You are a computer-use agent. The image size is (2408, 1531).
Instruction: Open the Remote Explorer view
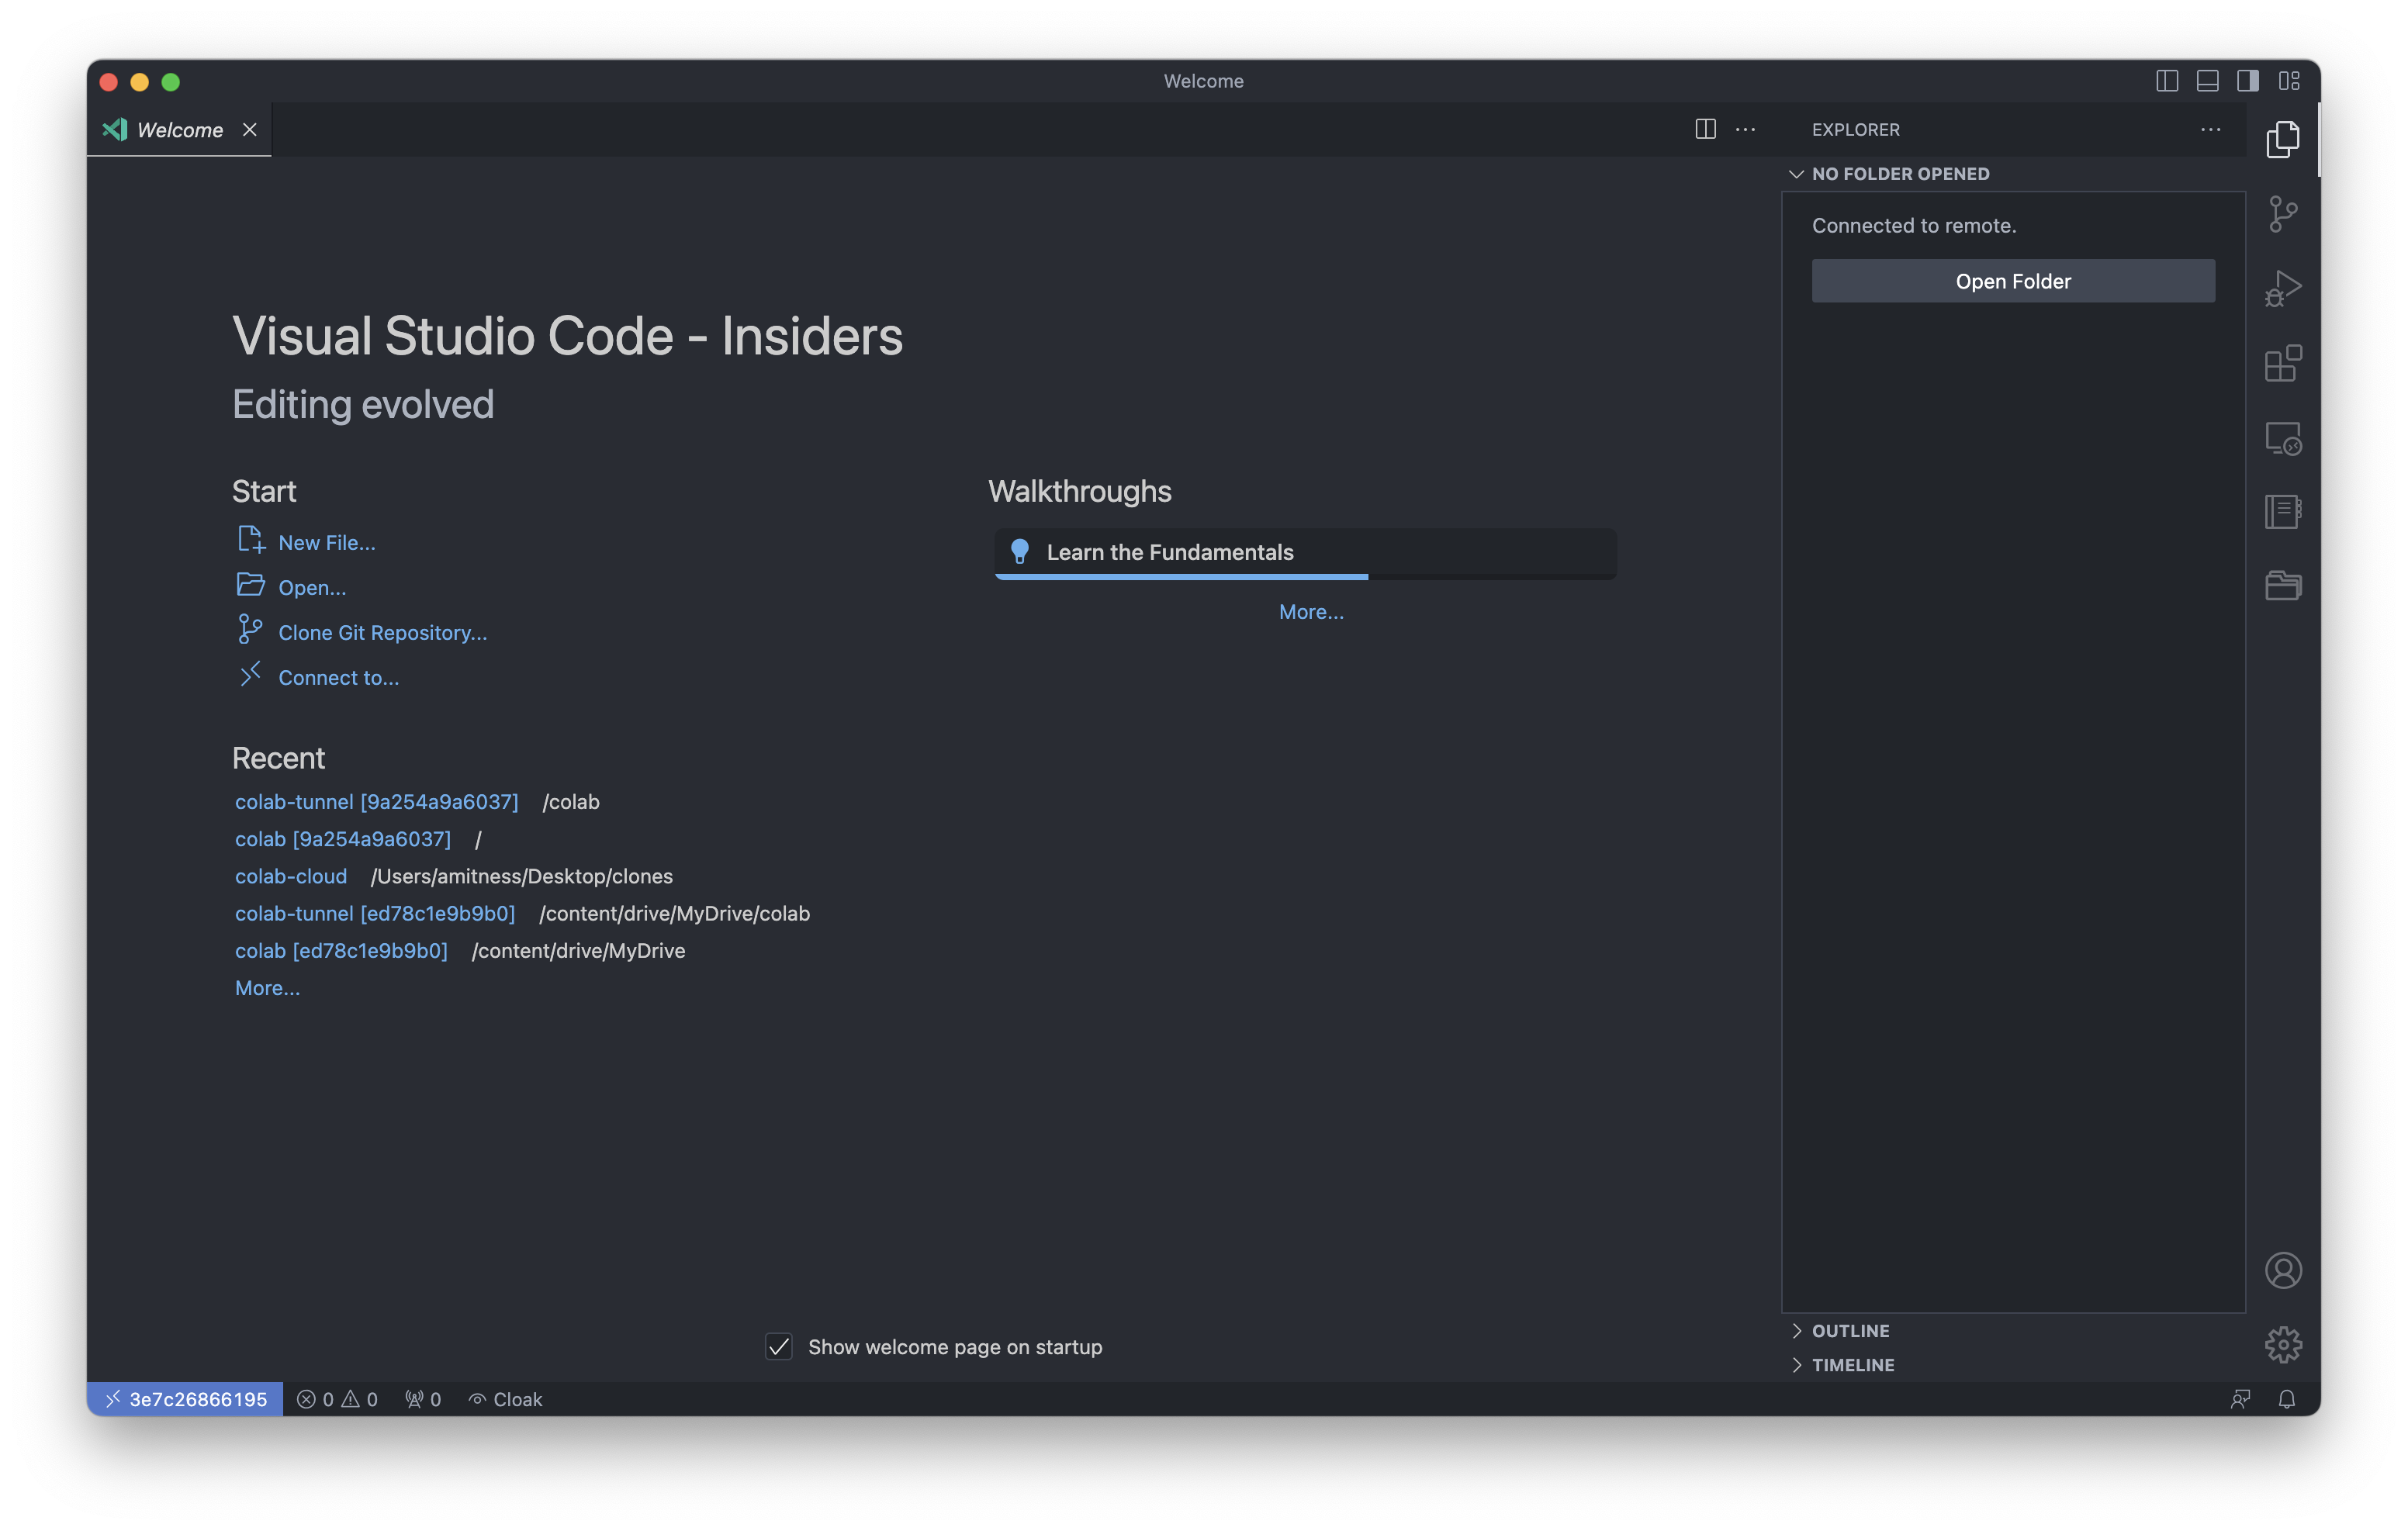2283,439
